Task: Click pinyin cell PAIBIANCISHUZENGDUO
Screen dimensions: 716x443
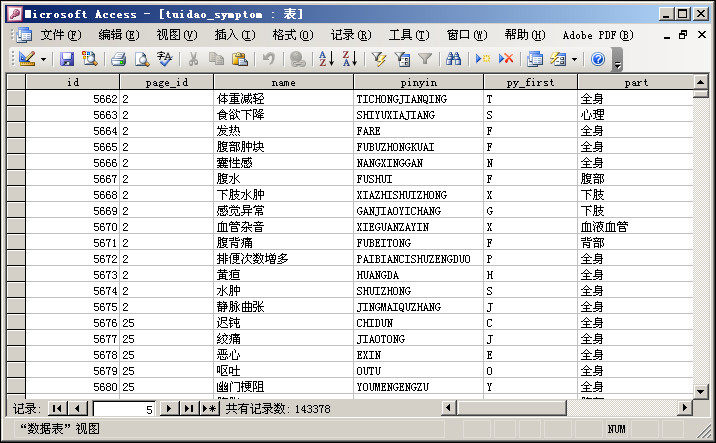Action: 418,258
